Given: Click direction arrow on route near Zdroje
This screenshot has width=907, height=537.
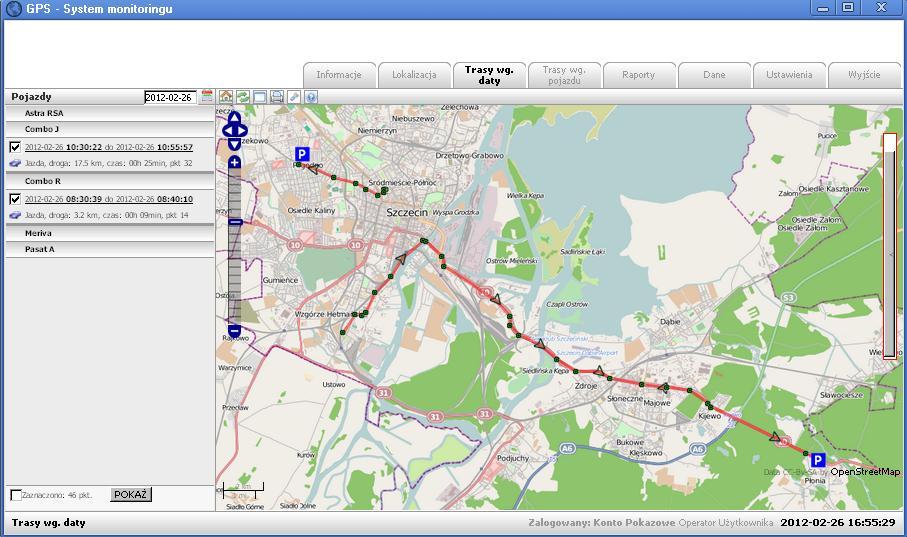Looking at the screenshot, I should click(x=599, y=370).
